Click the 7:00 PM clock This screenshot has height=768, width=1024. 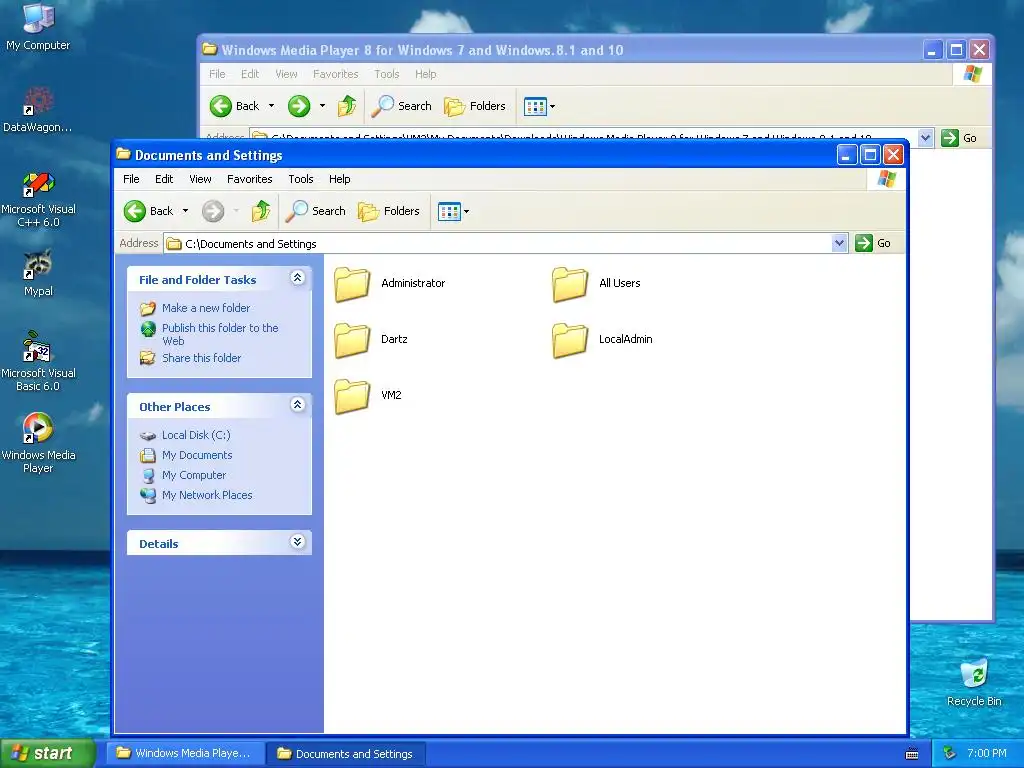click(987, 754)
